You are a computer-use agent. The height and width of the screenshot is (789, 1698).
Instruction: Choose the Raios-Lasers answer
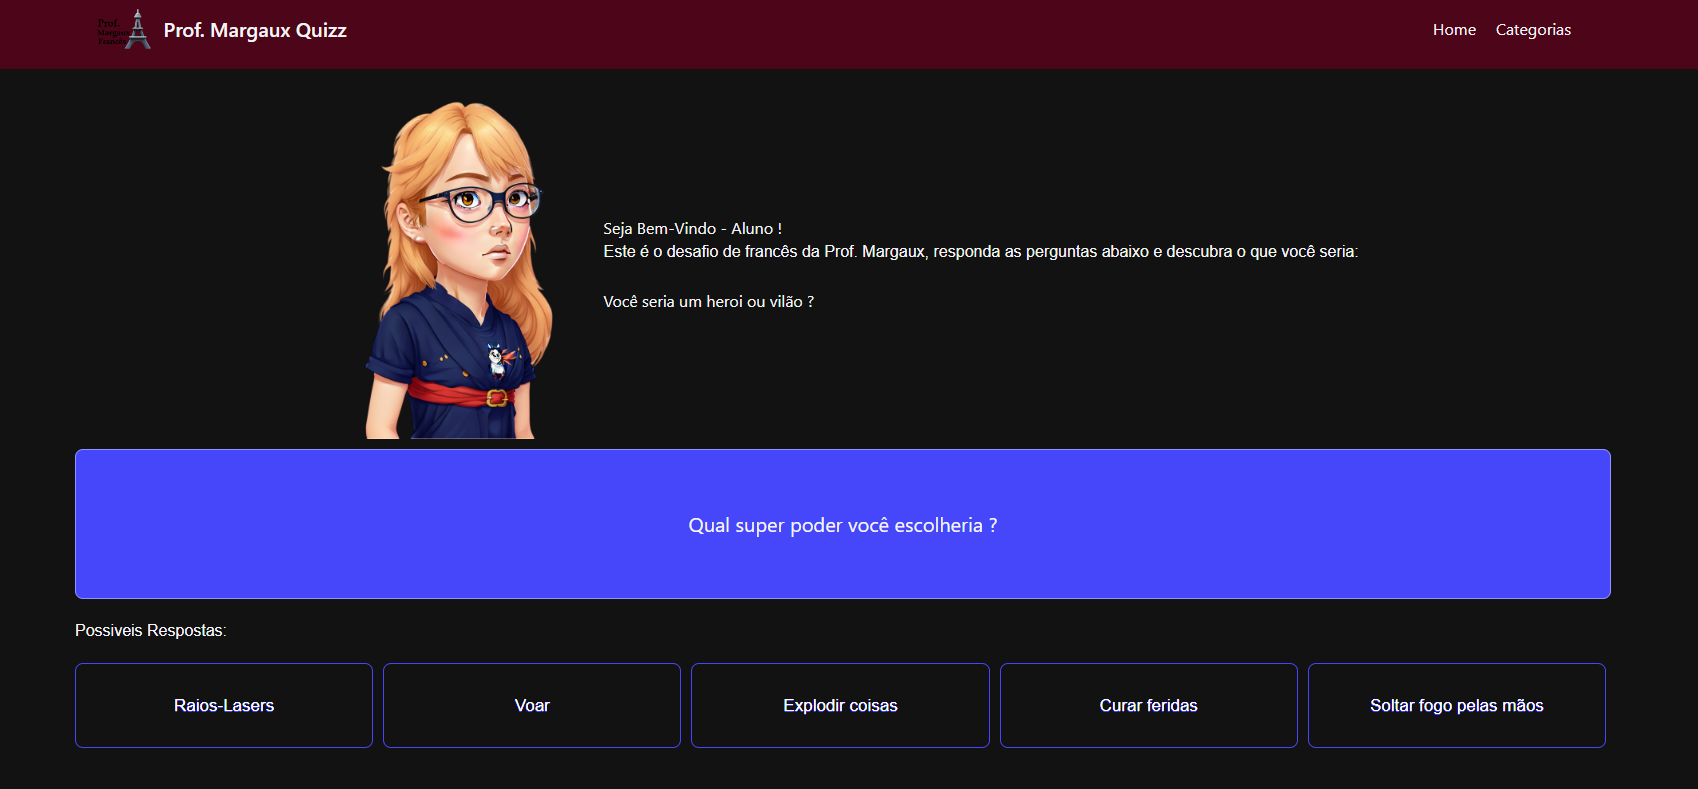[x=224, y=705]
